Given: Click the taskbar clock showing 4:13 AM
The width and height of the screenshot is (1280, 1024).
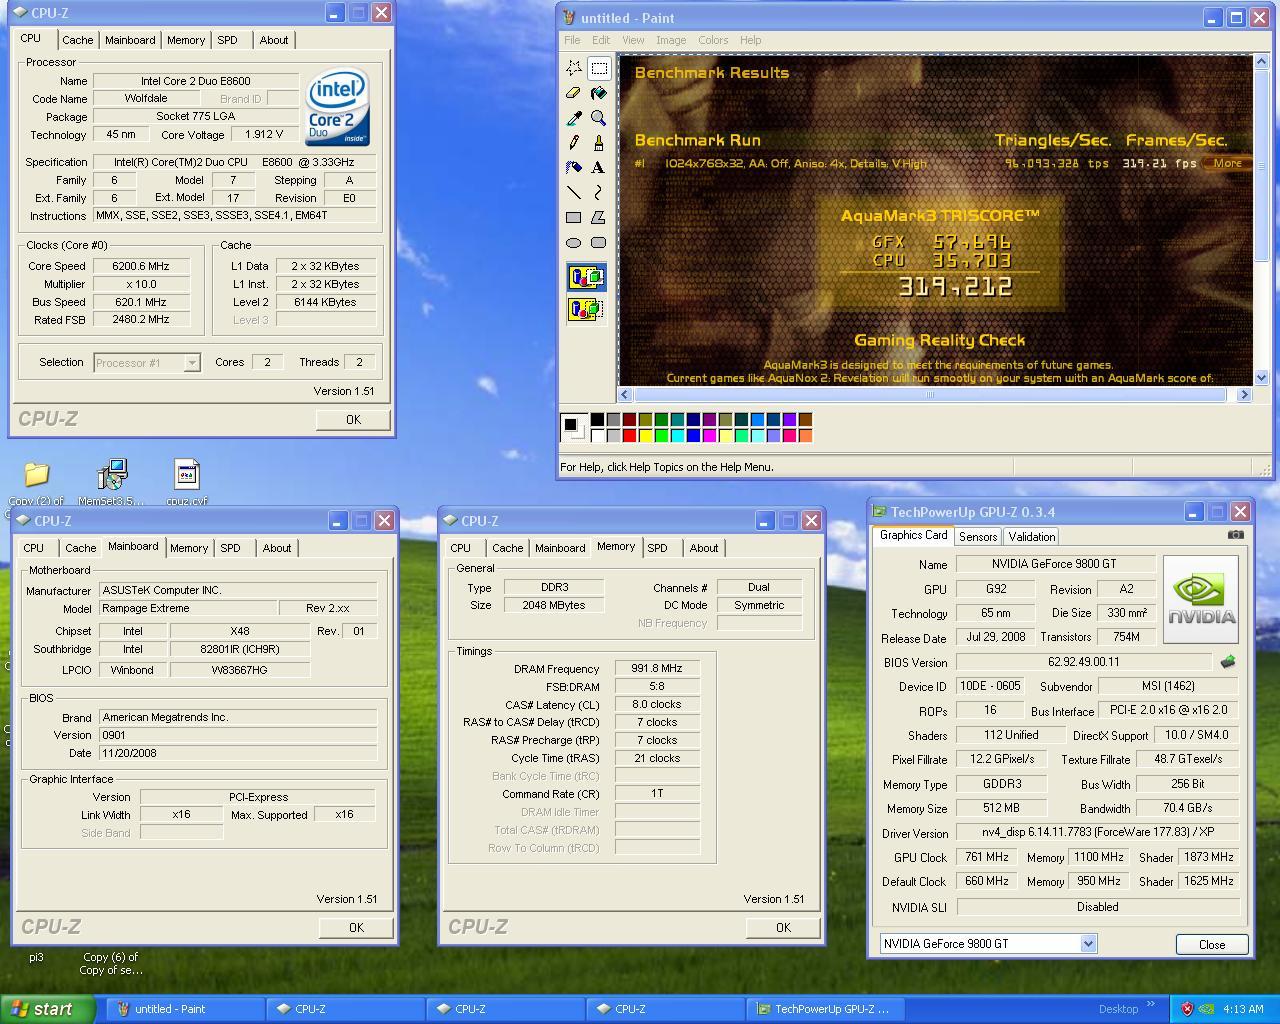Looking at the screenshot, I should (x=1242, y=1009).
